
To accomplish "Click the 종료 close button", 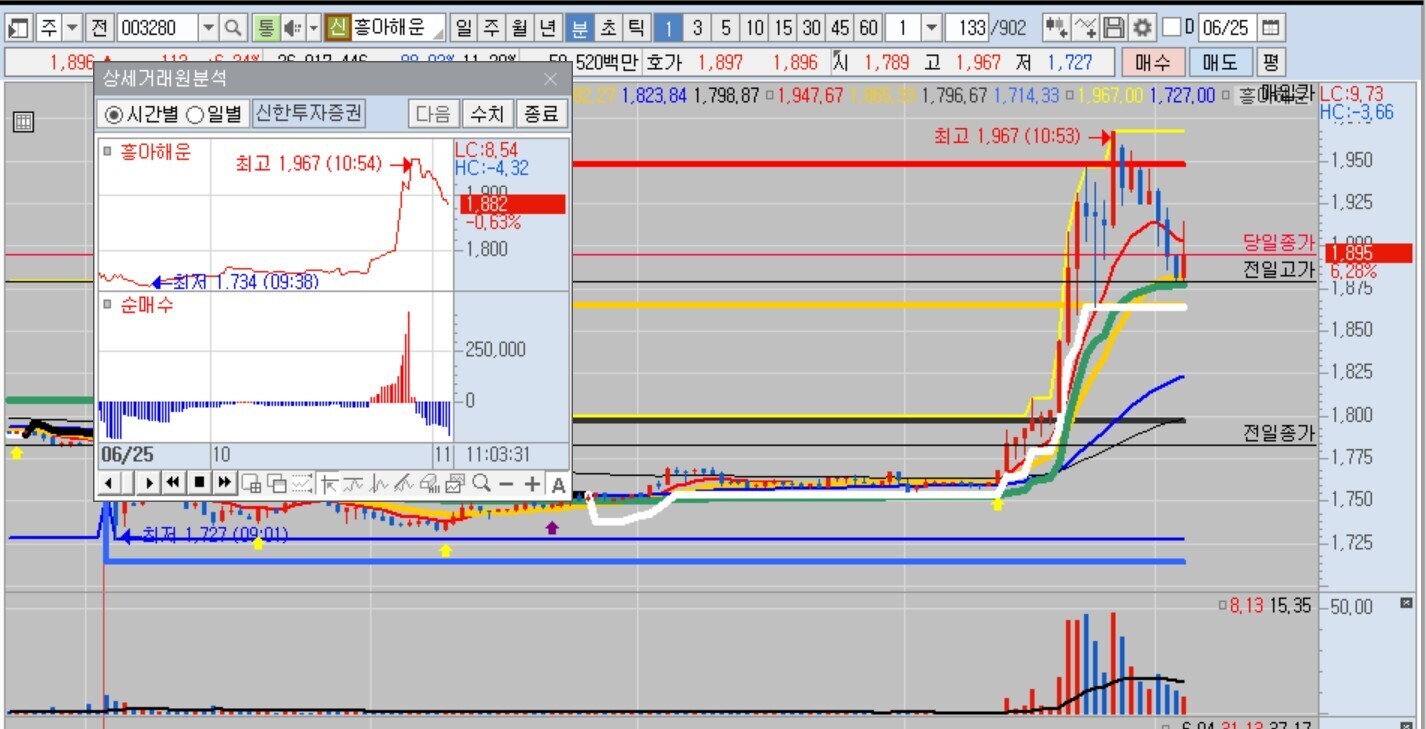I will (542, 113).
